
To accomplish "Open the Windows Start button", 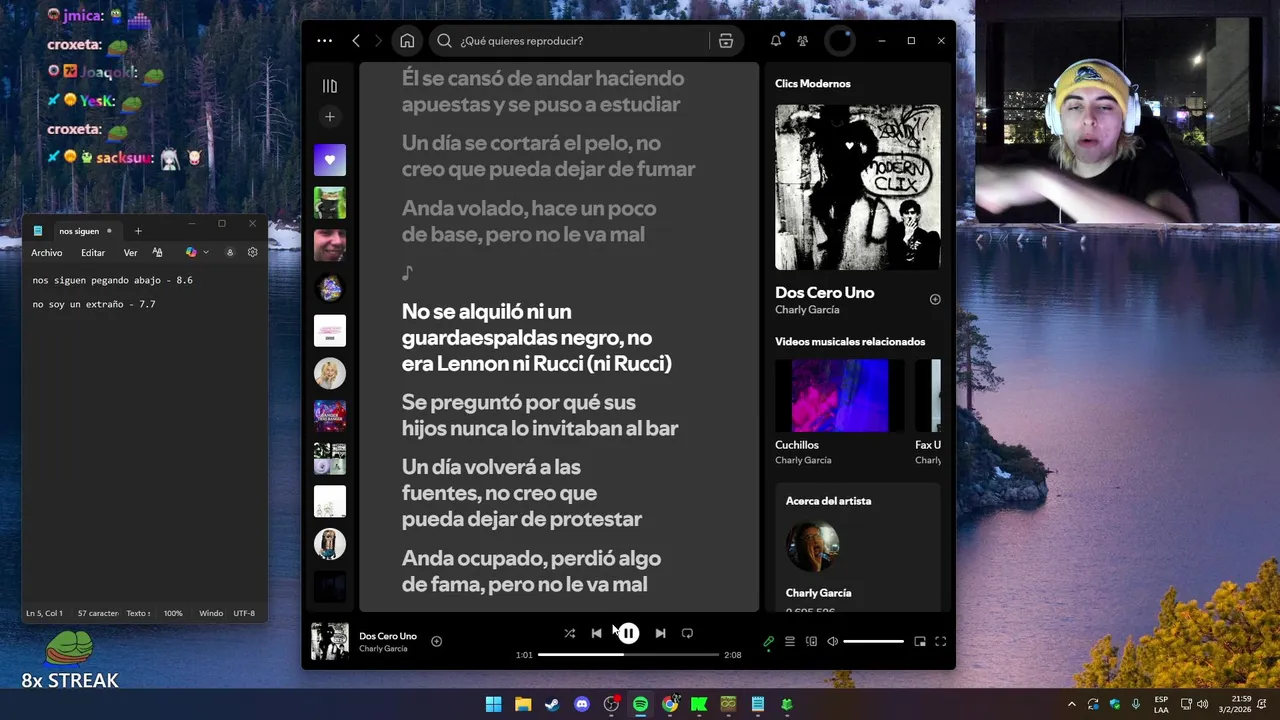I will pos(493,704).
